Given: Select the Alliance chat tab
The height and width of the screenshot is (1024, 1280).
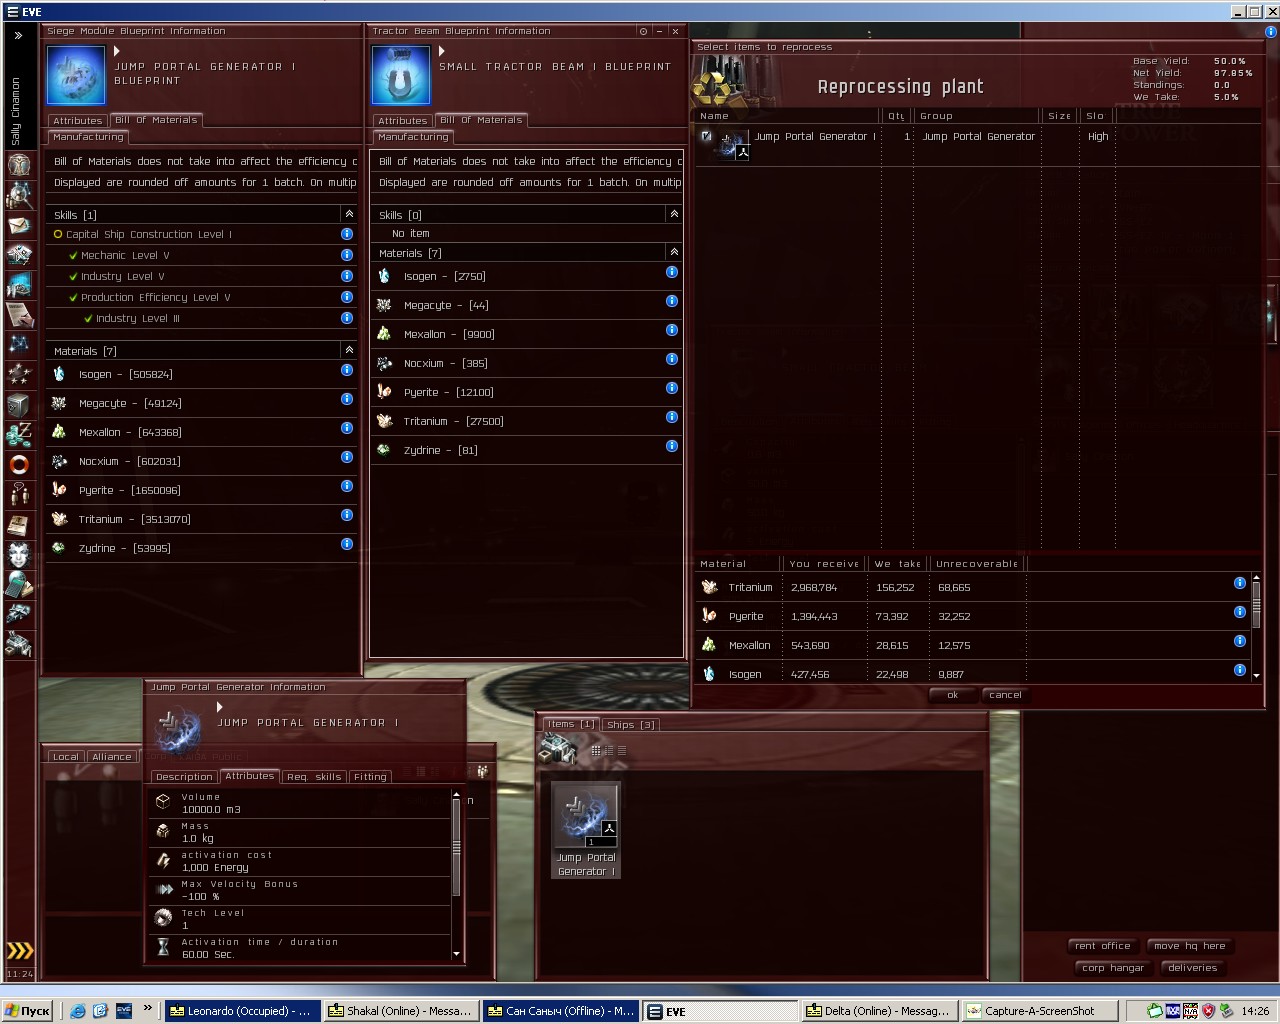Looking at the screenshot, I should 111,757.
